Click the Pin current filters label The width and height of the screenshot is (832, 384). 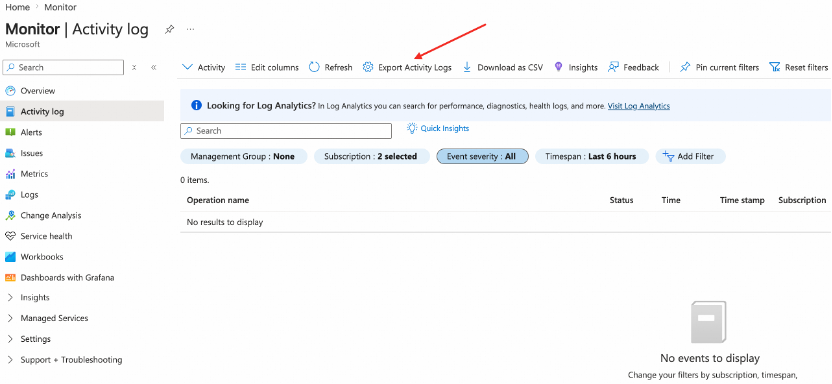(x=727, y=67)
